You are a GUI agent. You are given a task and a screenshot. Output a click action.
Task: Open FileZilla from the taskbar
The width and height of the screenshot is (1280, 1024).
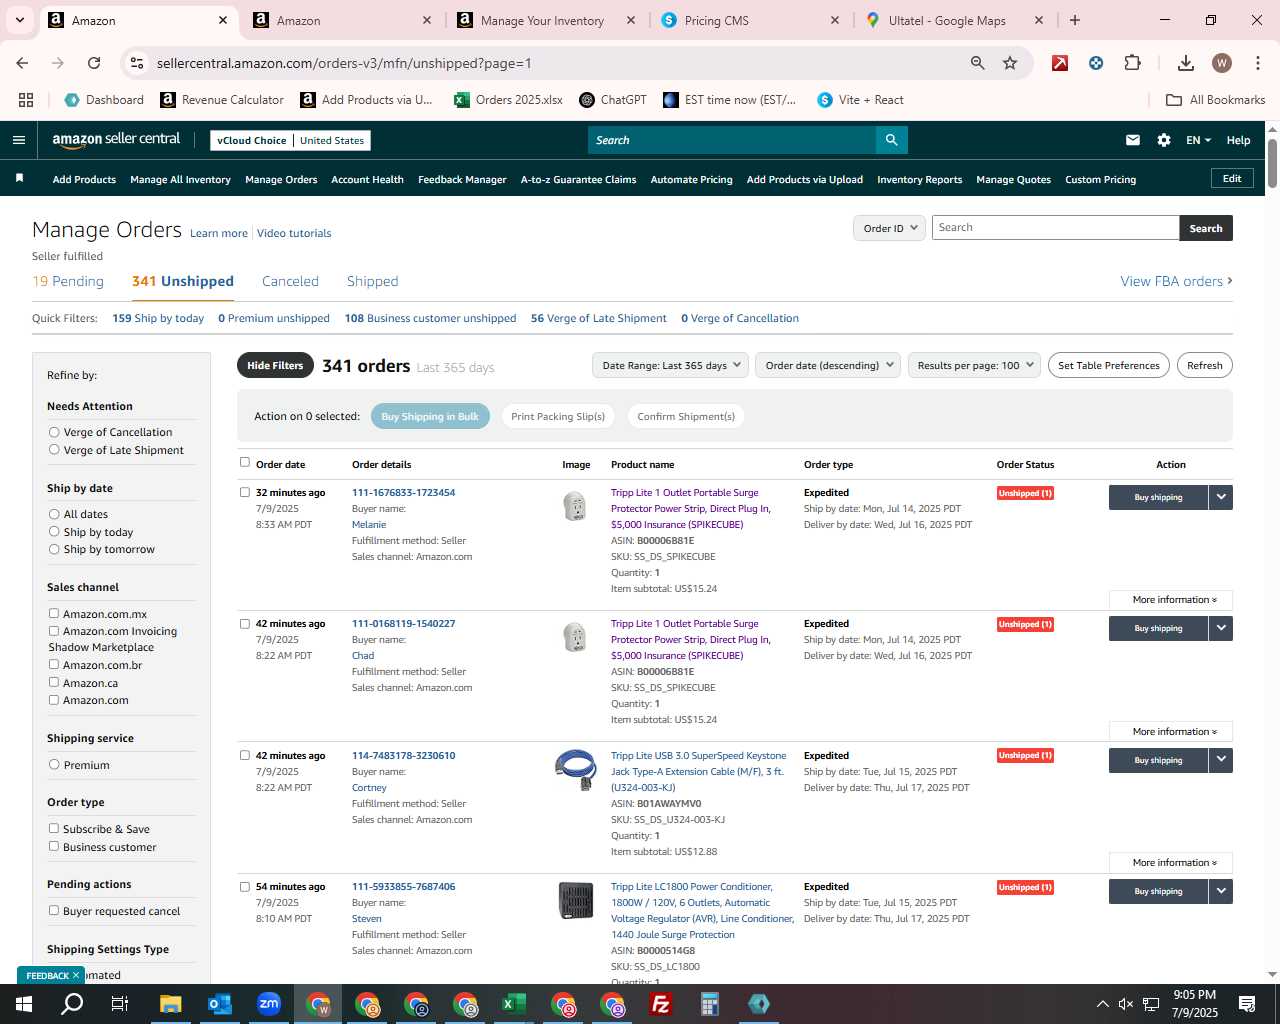tap(660, 1004)
